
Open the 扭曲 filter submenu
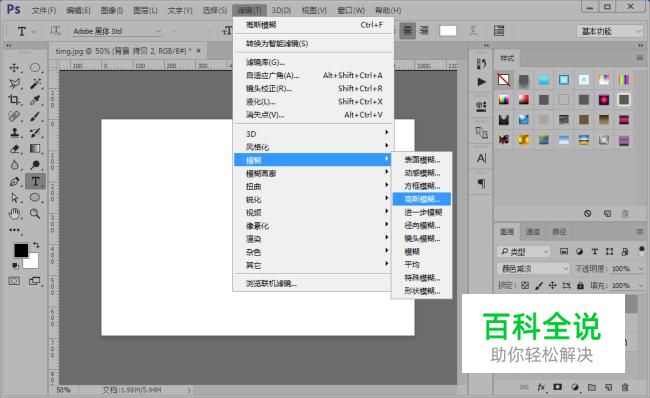[313, 187]
